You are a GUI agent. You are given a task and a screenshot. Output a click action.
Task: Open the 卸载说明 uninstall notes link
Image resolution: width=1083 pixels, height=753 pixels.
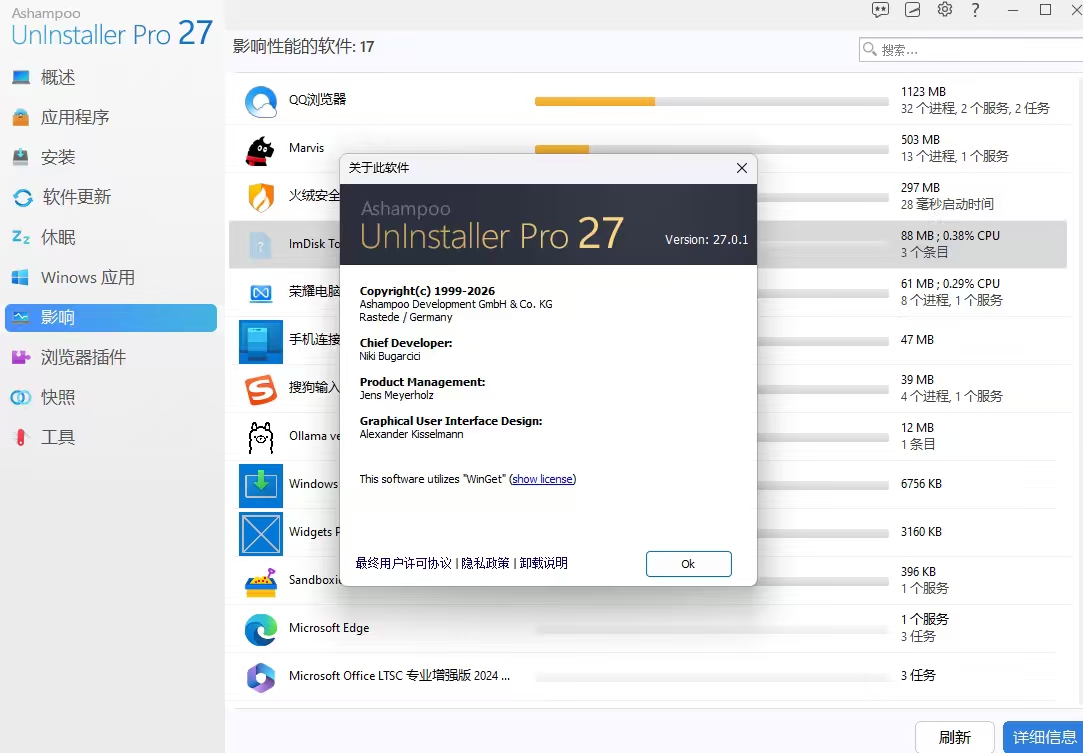(544, 563)
